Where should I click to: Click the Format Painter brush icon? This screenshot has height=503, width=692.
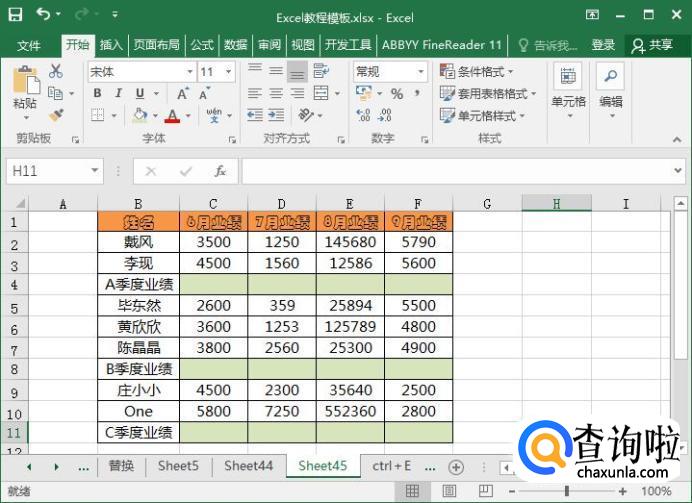click(56, 115)
